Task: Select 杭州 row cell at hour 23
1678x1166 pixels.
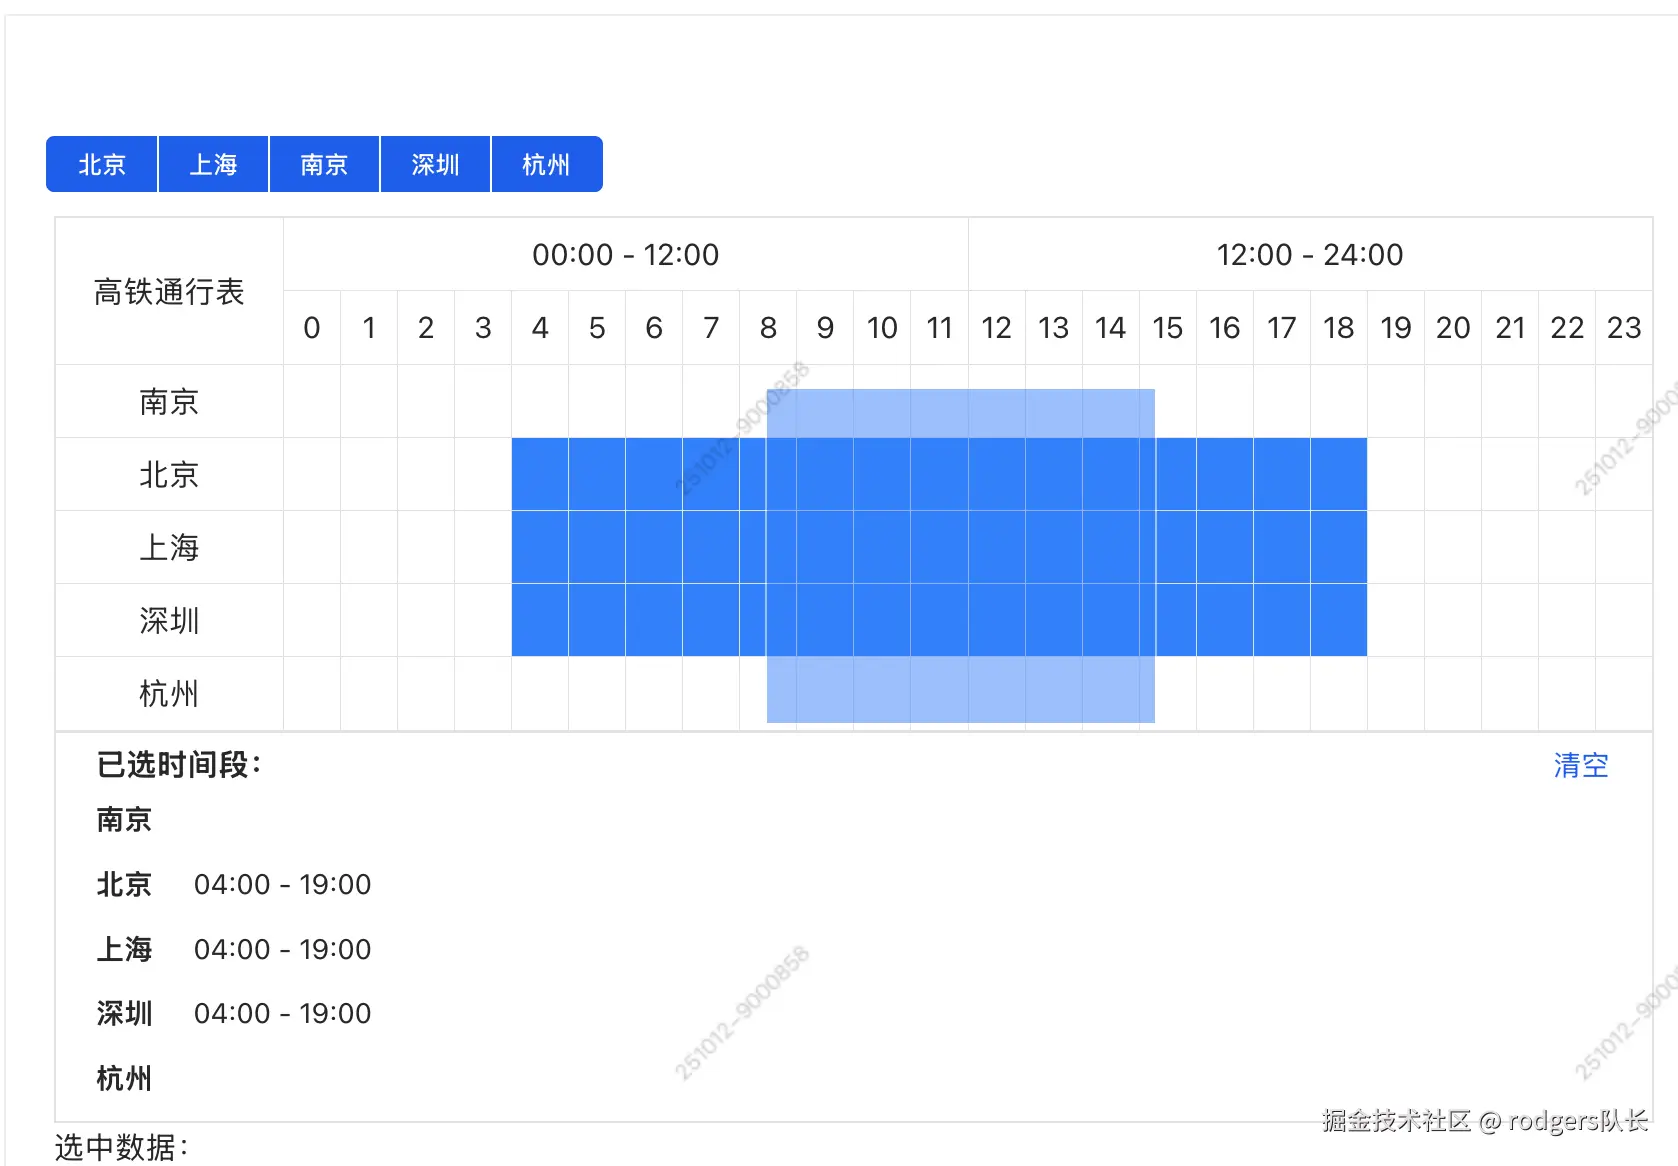Action: coord(1623,693)
